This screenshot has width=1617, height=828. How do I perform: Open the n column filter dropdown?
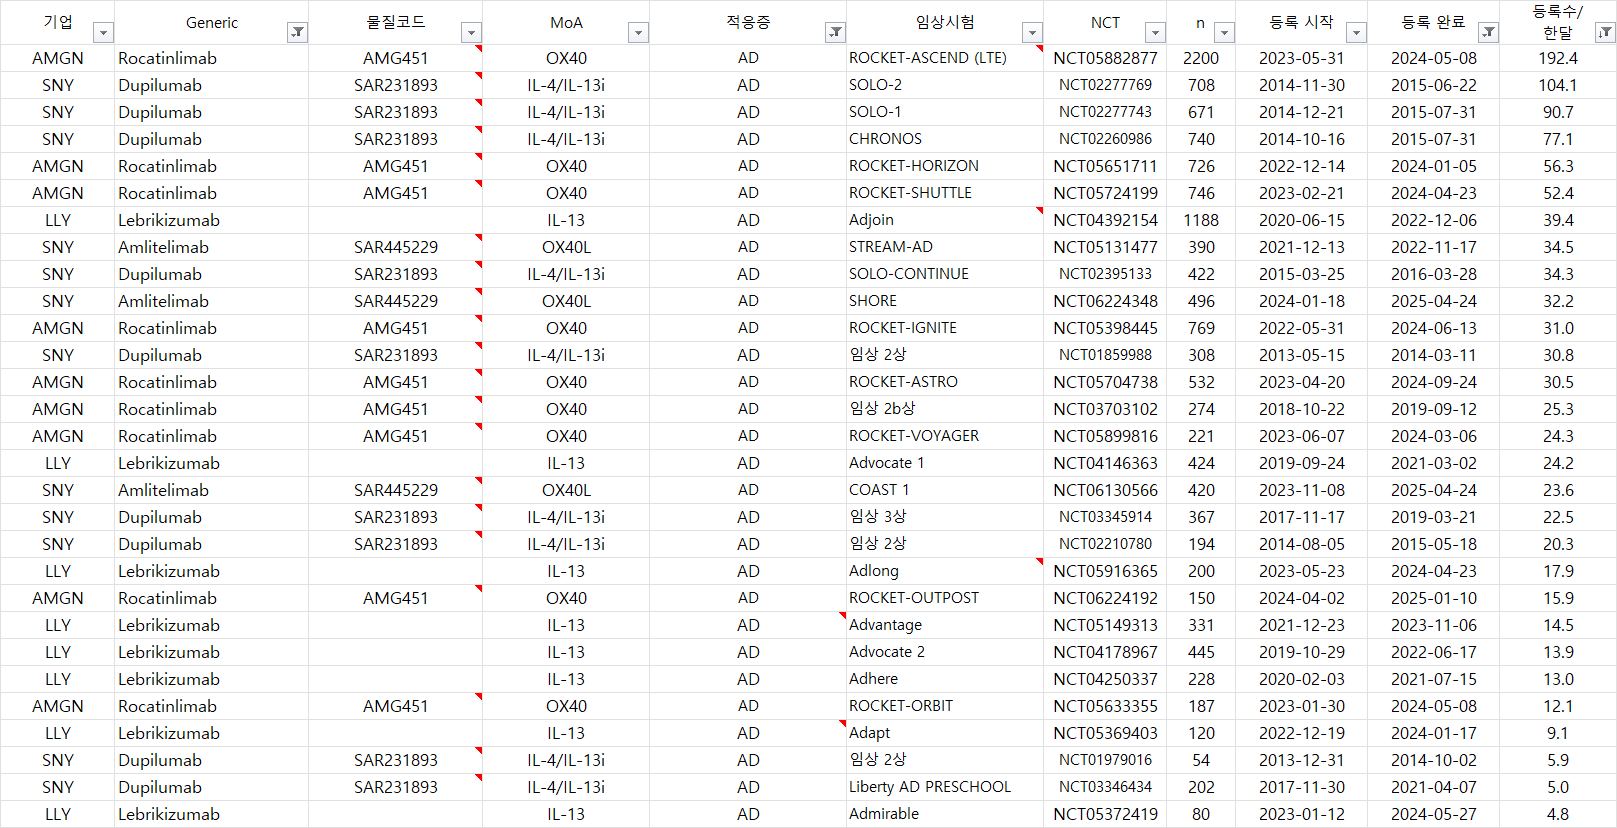[x=1224, y=33]
